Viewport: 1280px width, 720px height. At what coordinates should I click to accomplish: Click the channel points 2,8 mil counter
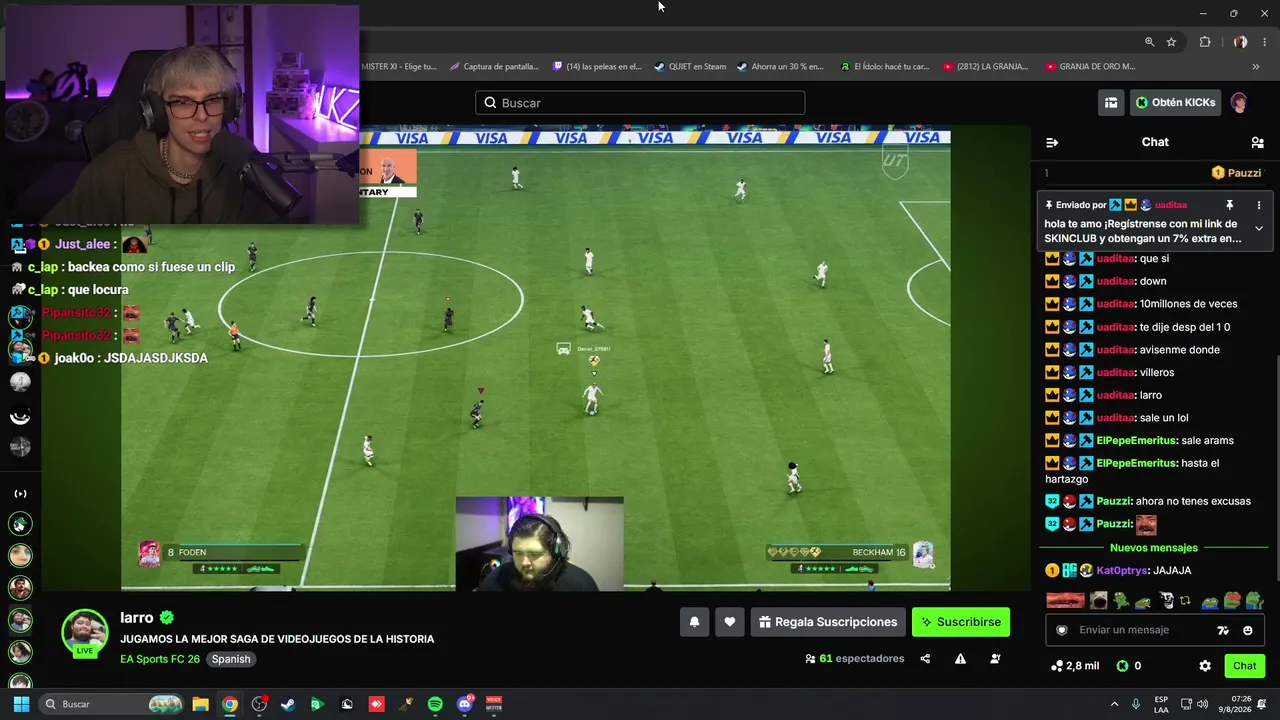click(1075, 666)
